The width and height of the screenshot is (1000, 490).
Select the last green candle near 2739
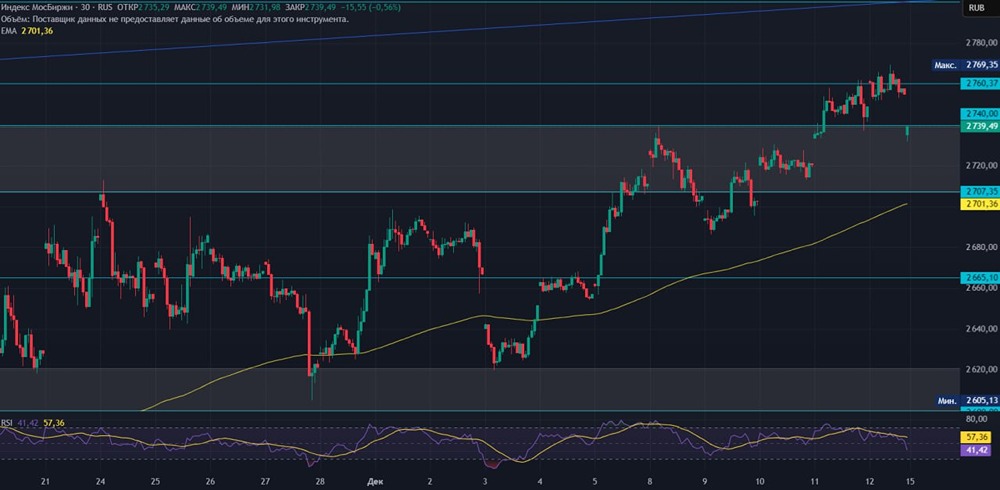point(908,133)
